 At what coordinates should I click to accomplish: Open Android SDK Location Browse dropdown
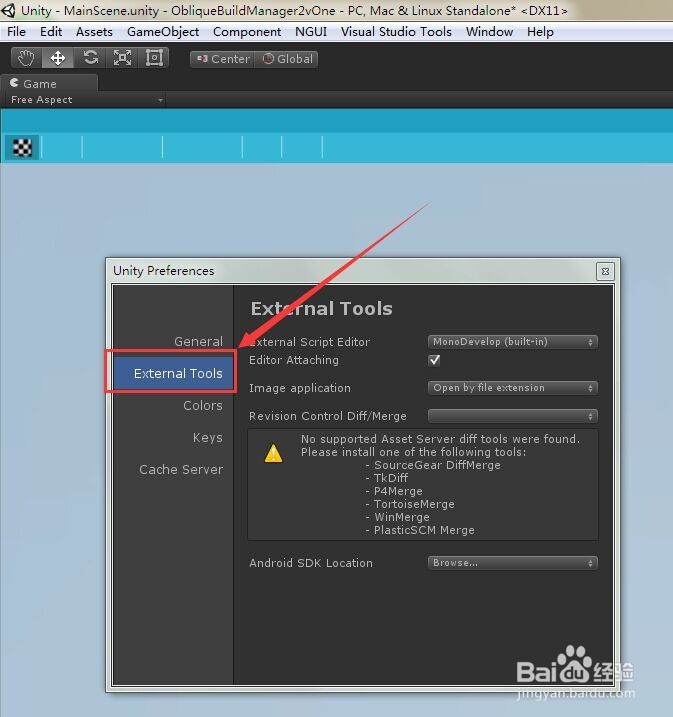coord(513,563)
